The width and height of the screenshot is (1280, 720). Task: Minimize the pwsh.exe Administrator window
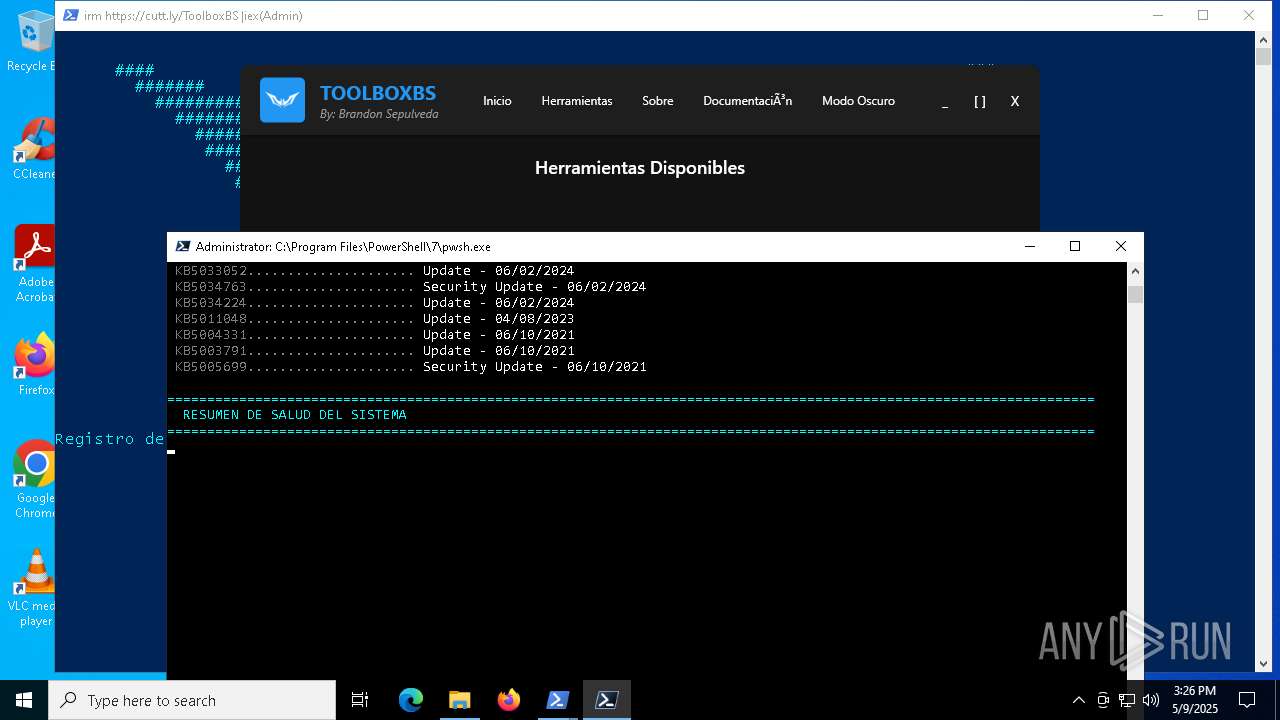[x=1030, y=247]
